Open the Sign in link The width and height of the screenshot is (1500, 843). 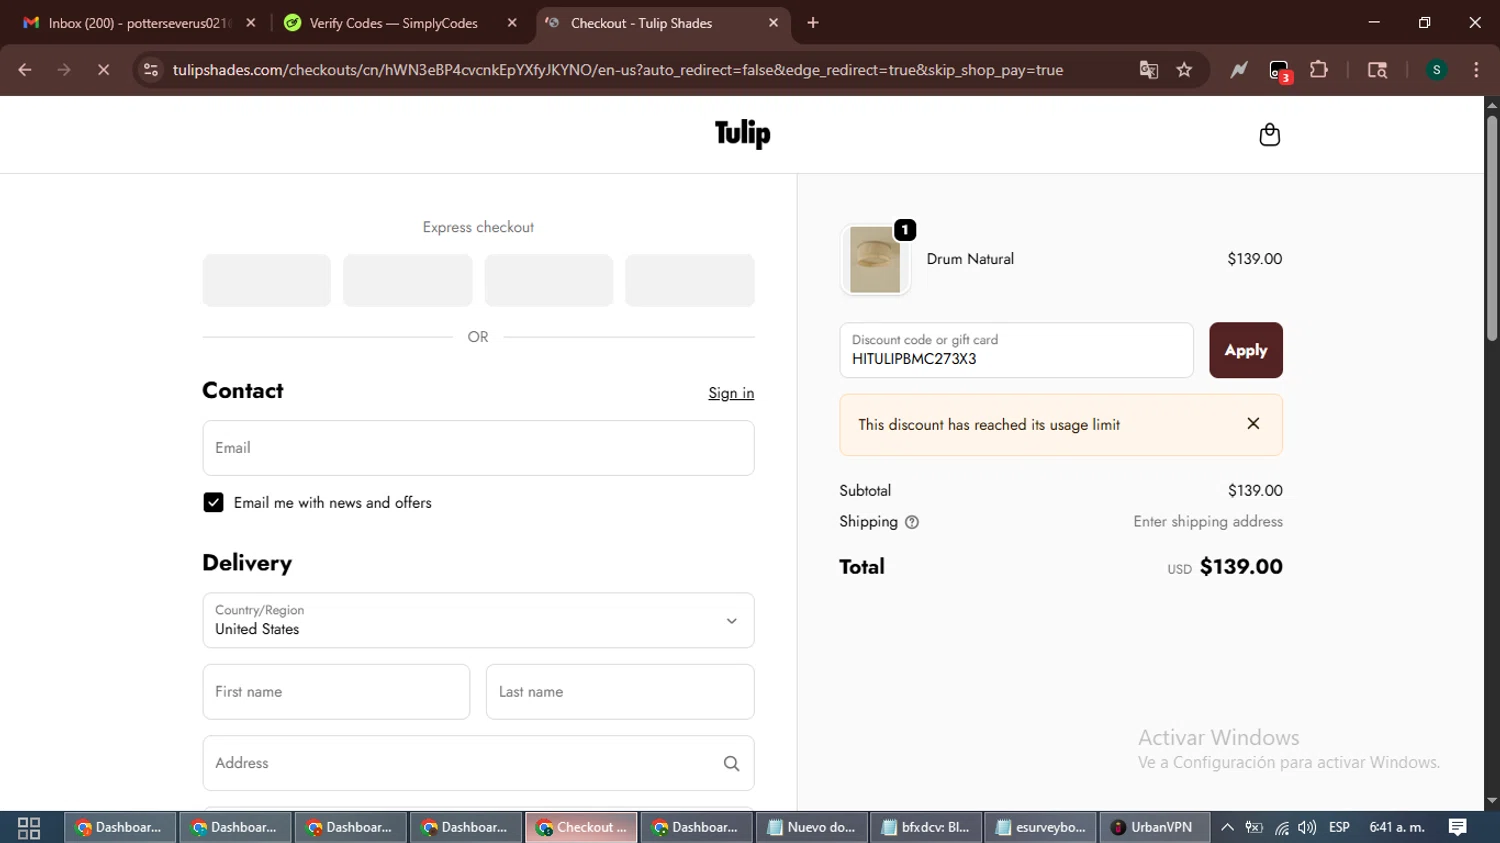[731, 393]
